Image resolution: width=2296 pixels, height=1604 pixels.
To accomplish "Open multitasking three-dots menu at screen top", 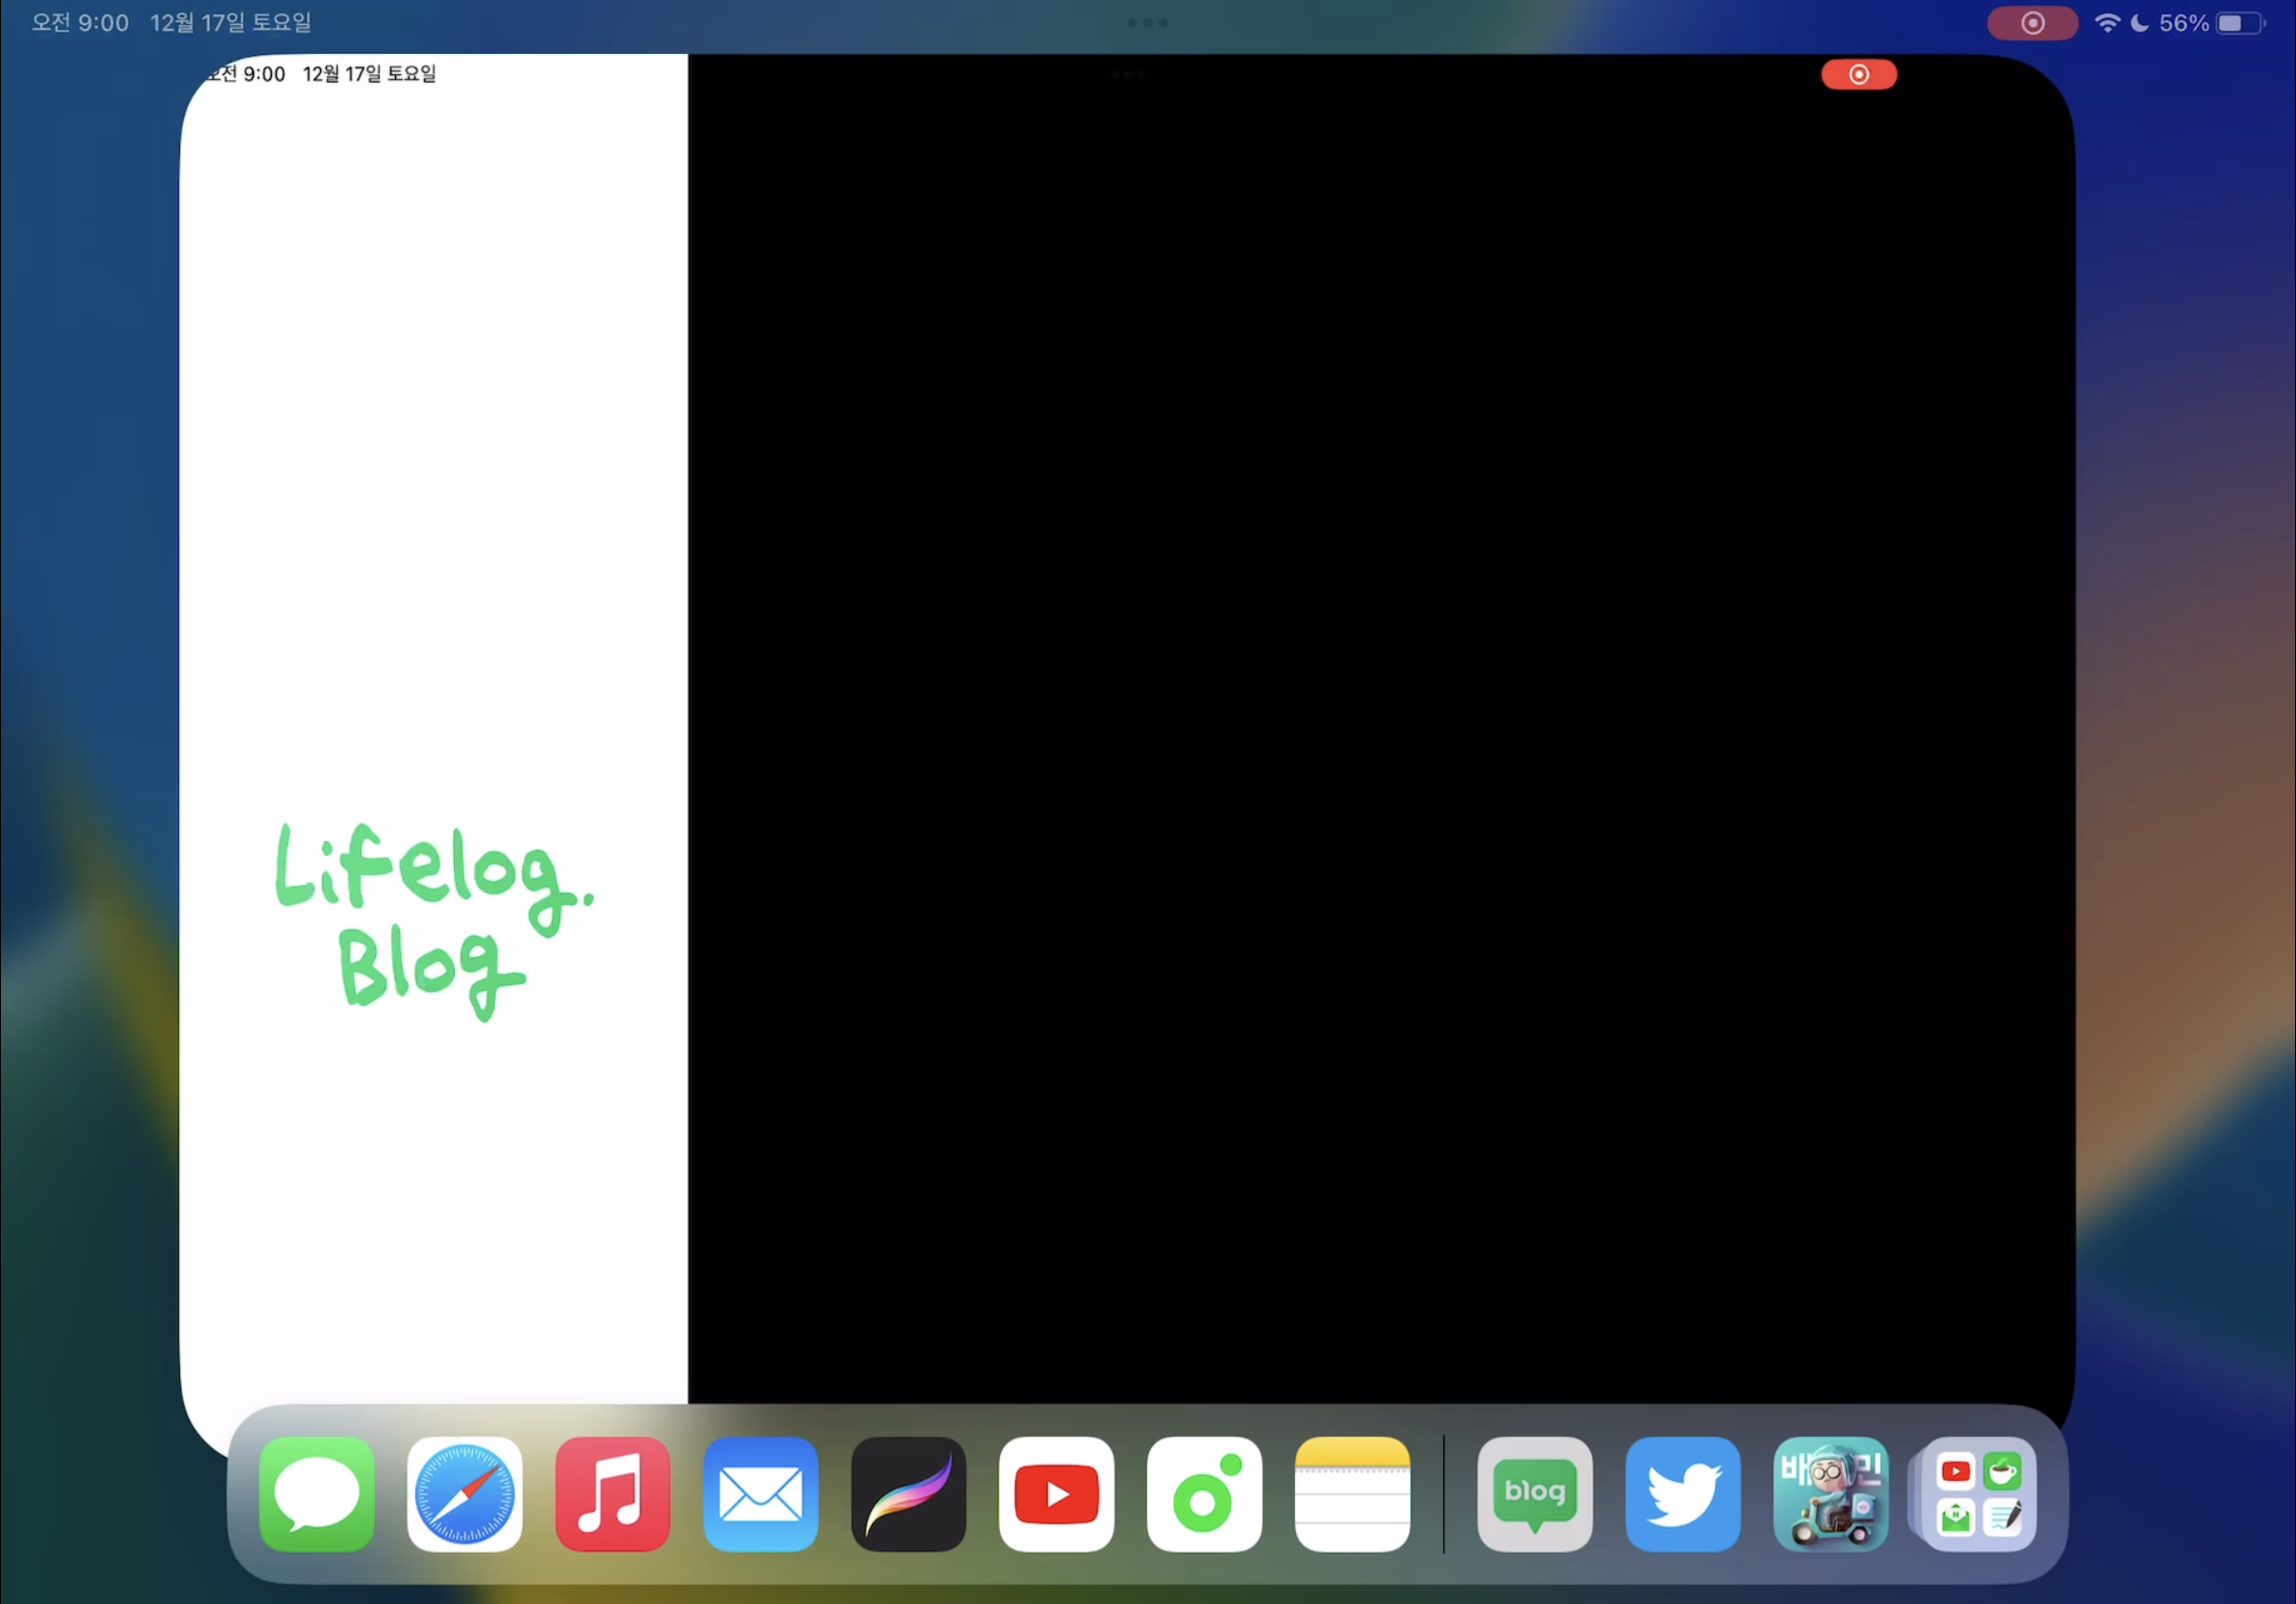I will coord(1147,23).
